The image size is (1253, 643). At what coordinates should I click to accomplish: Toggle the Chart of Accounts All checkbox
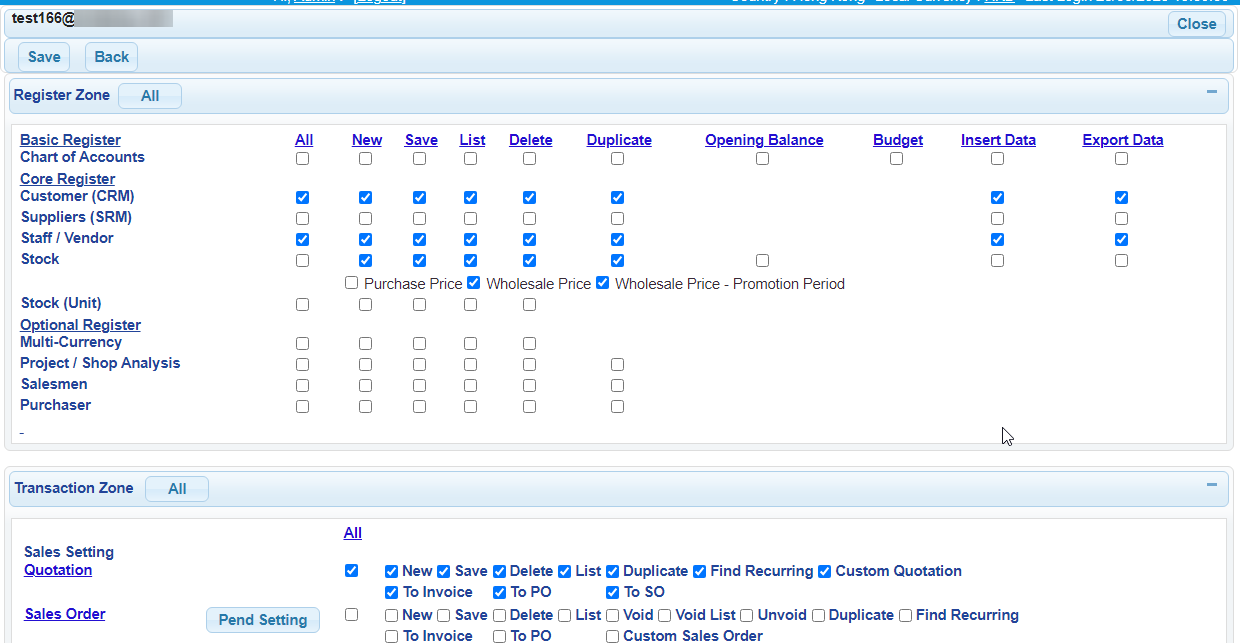click(x=303, y=158)
